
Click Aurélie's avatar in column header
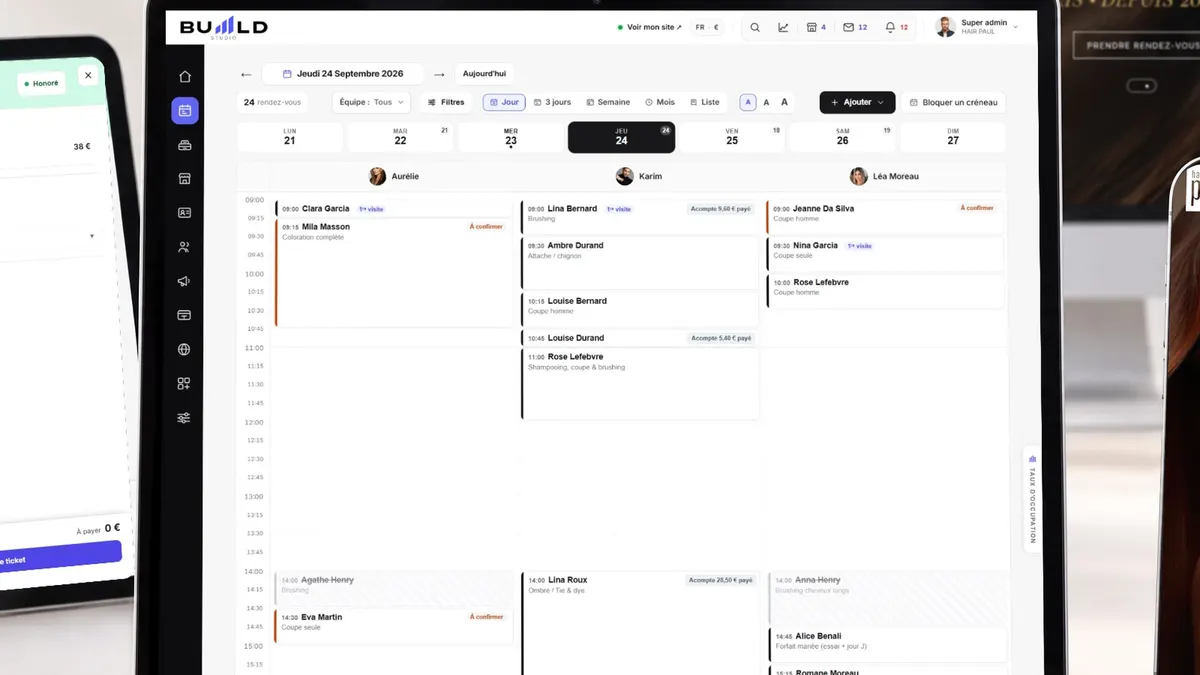[377, 176]
